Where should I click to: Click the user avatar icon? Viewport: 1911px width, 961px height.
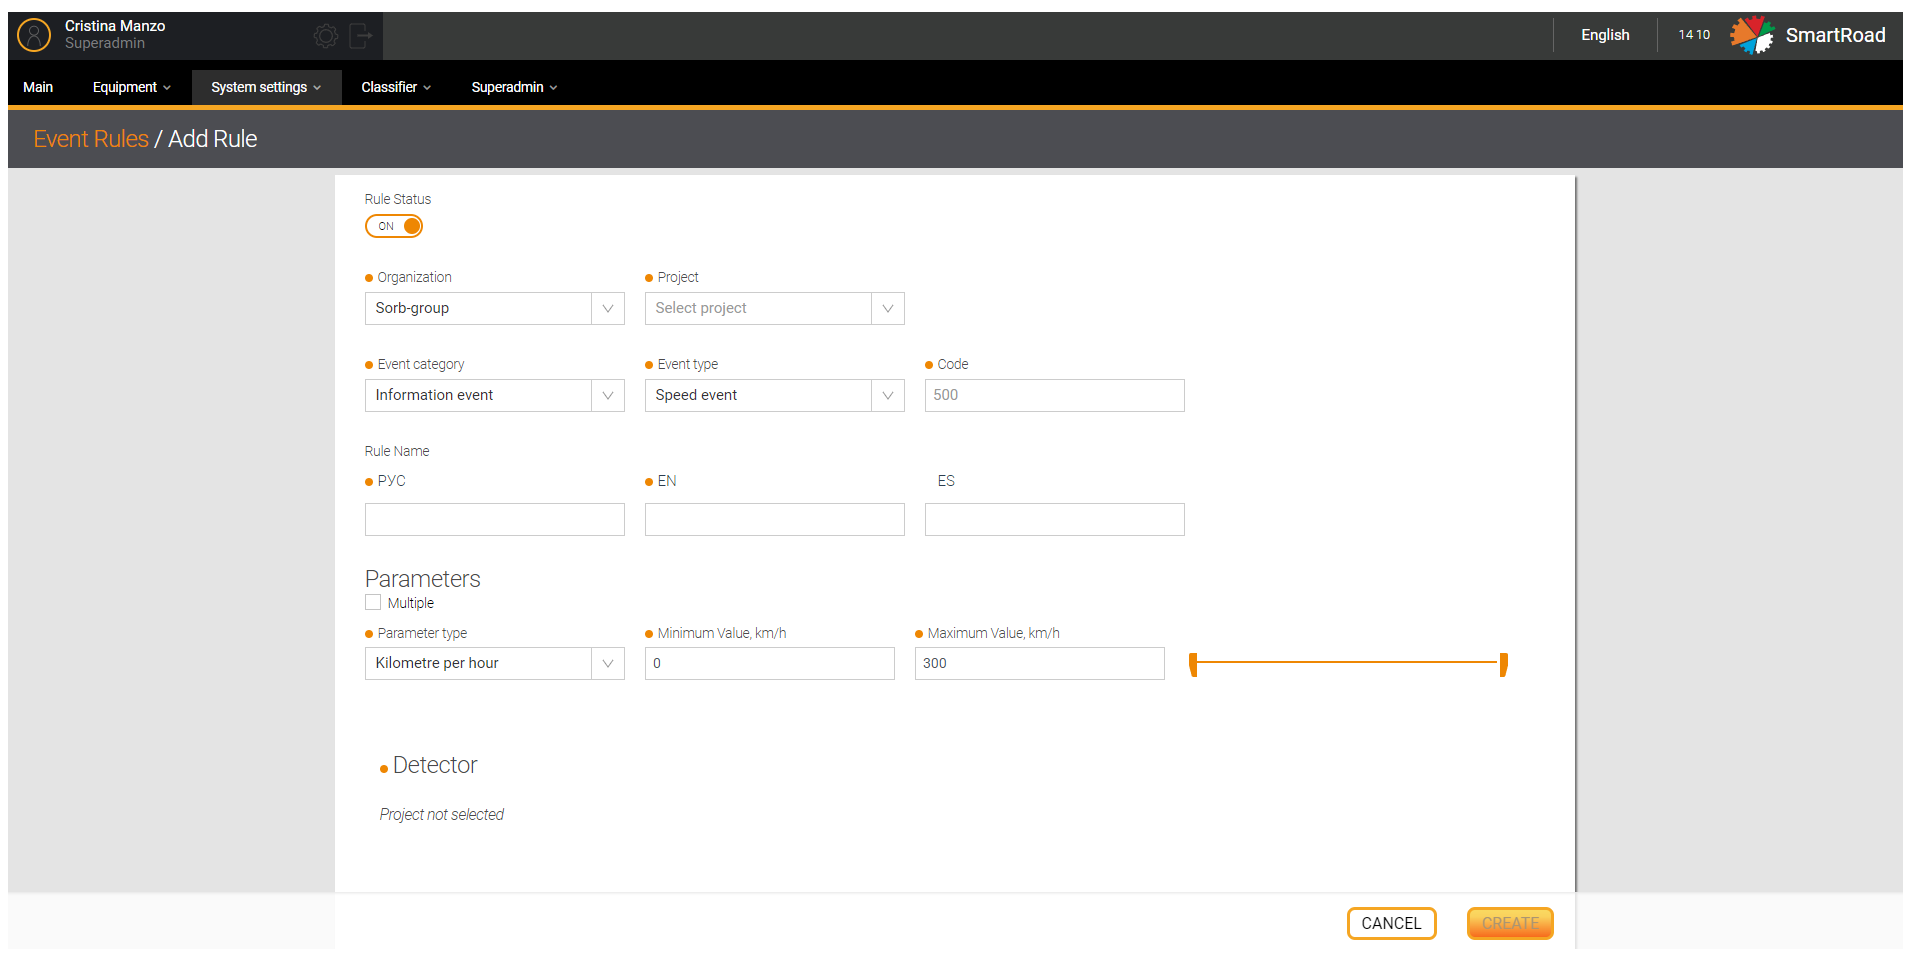34,35
